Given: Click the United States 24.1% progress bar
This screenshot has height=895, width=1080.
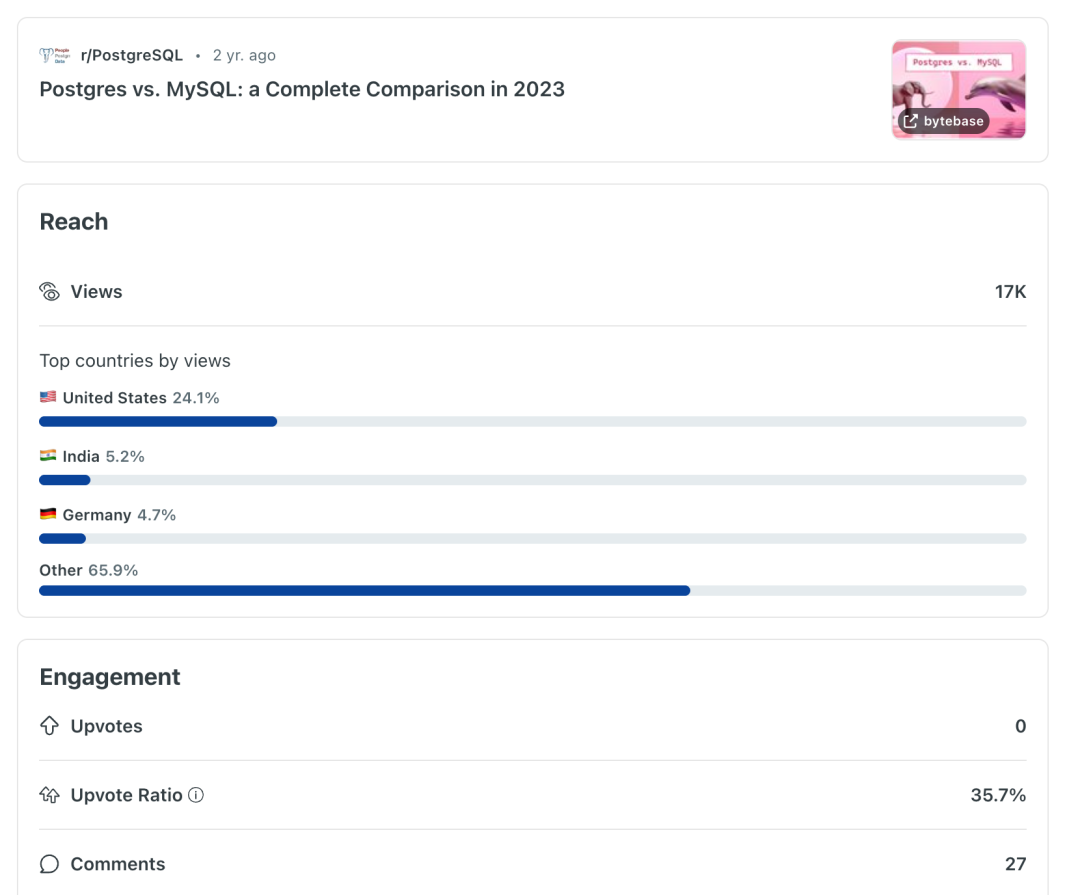Looking at the screenshot, I should (532, 422).
